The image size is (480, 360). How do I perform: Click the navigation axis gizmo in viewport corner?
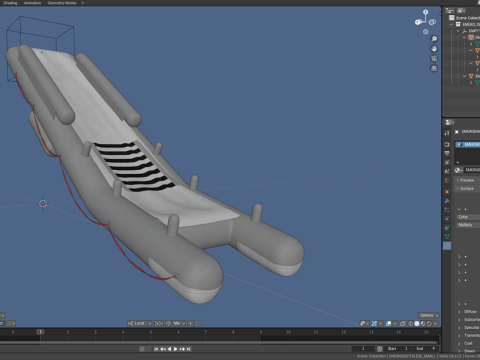[425, 22]
